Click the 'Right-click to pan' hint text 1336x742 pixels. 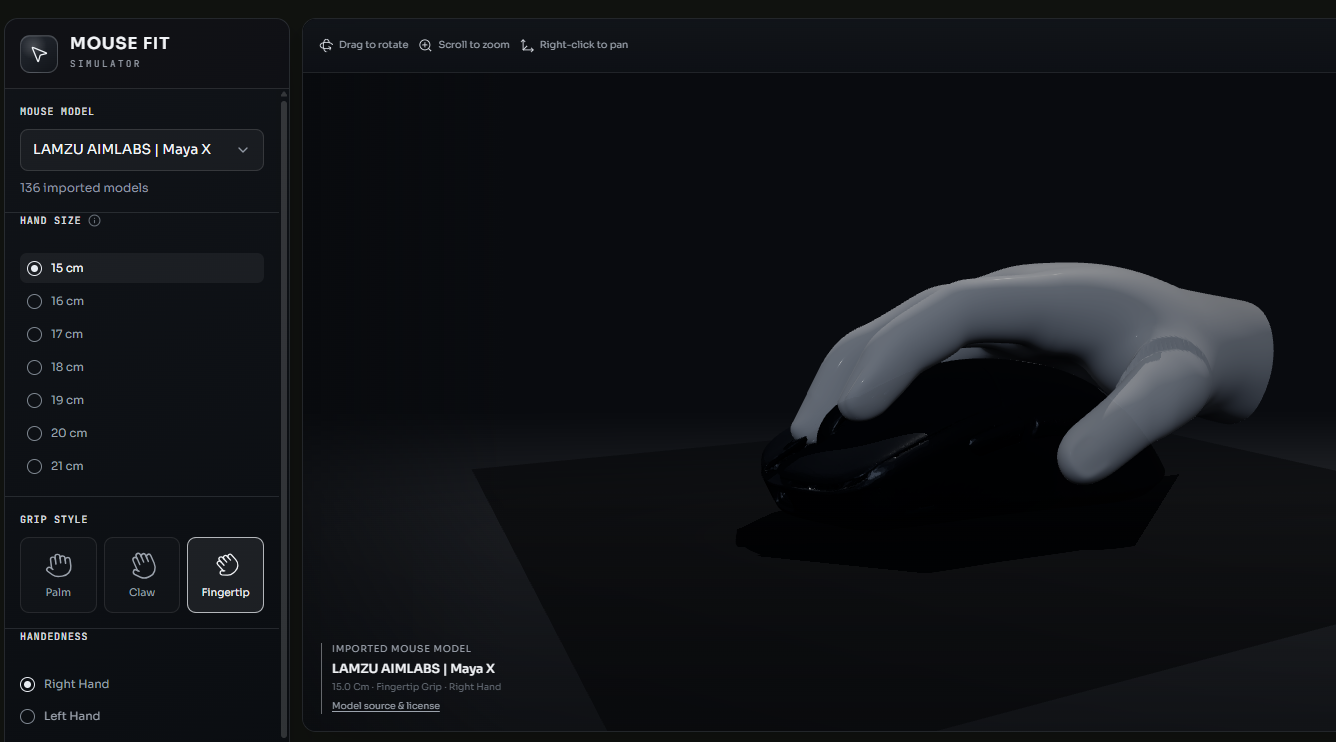coord(584,45)
